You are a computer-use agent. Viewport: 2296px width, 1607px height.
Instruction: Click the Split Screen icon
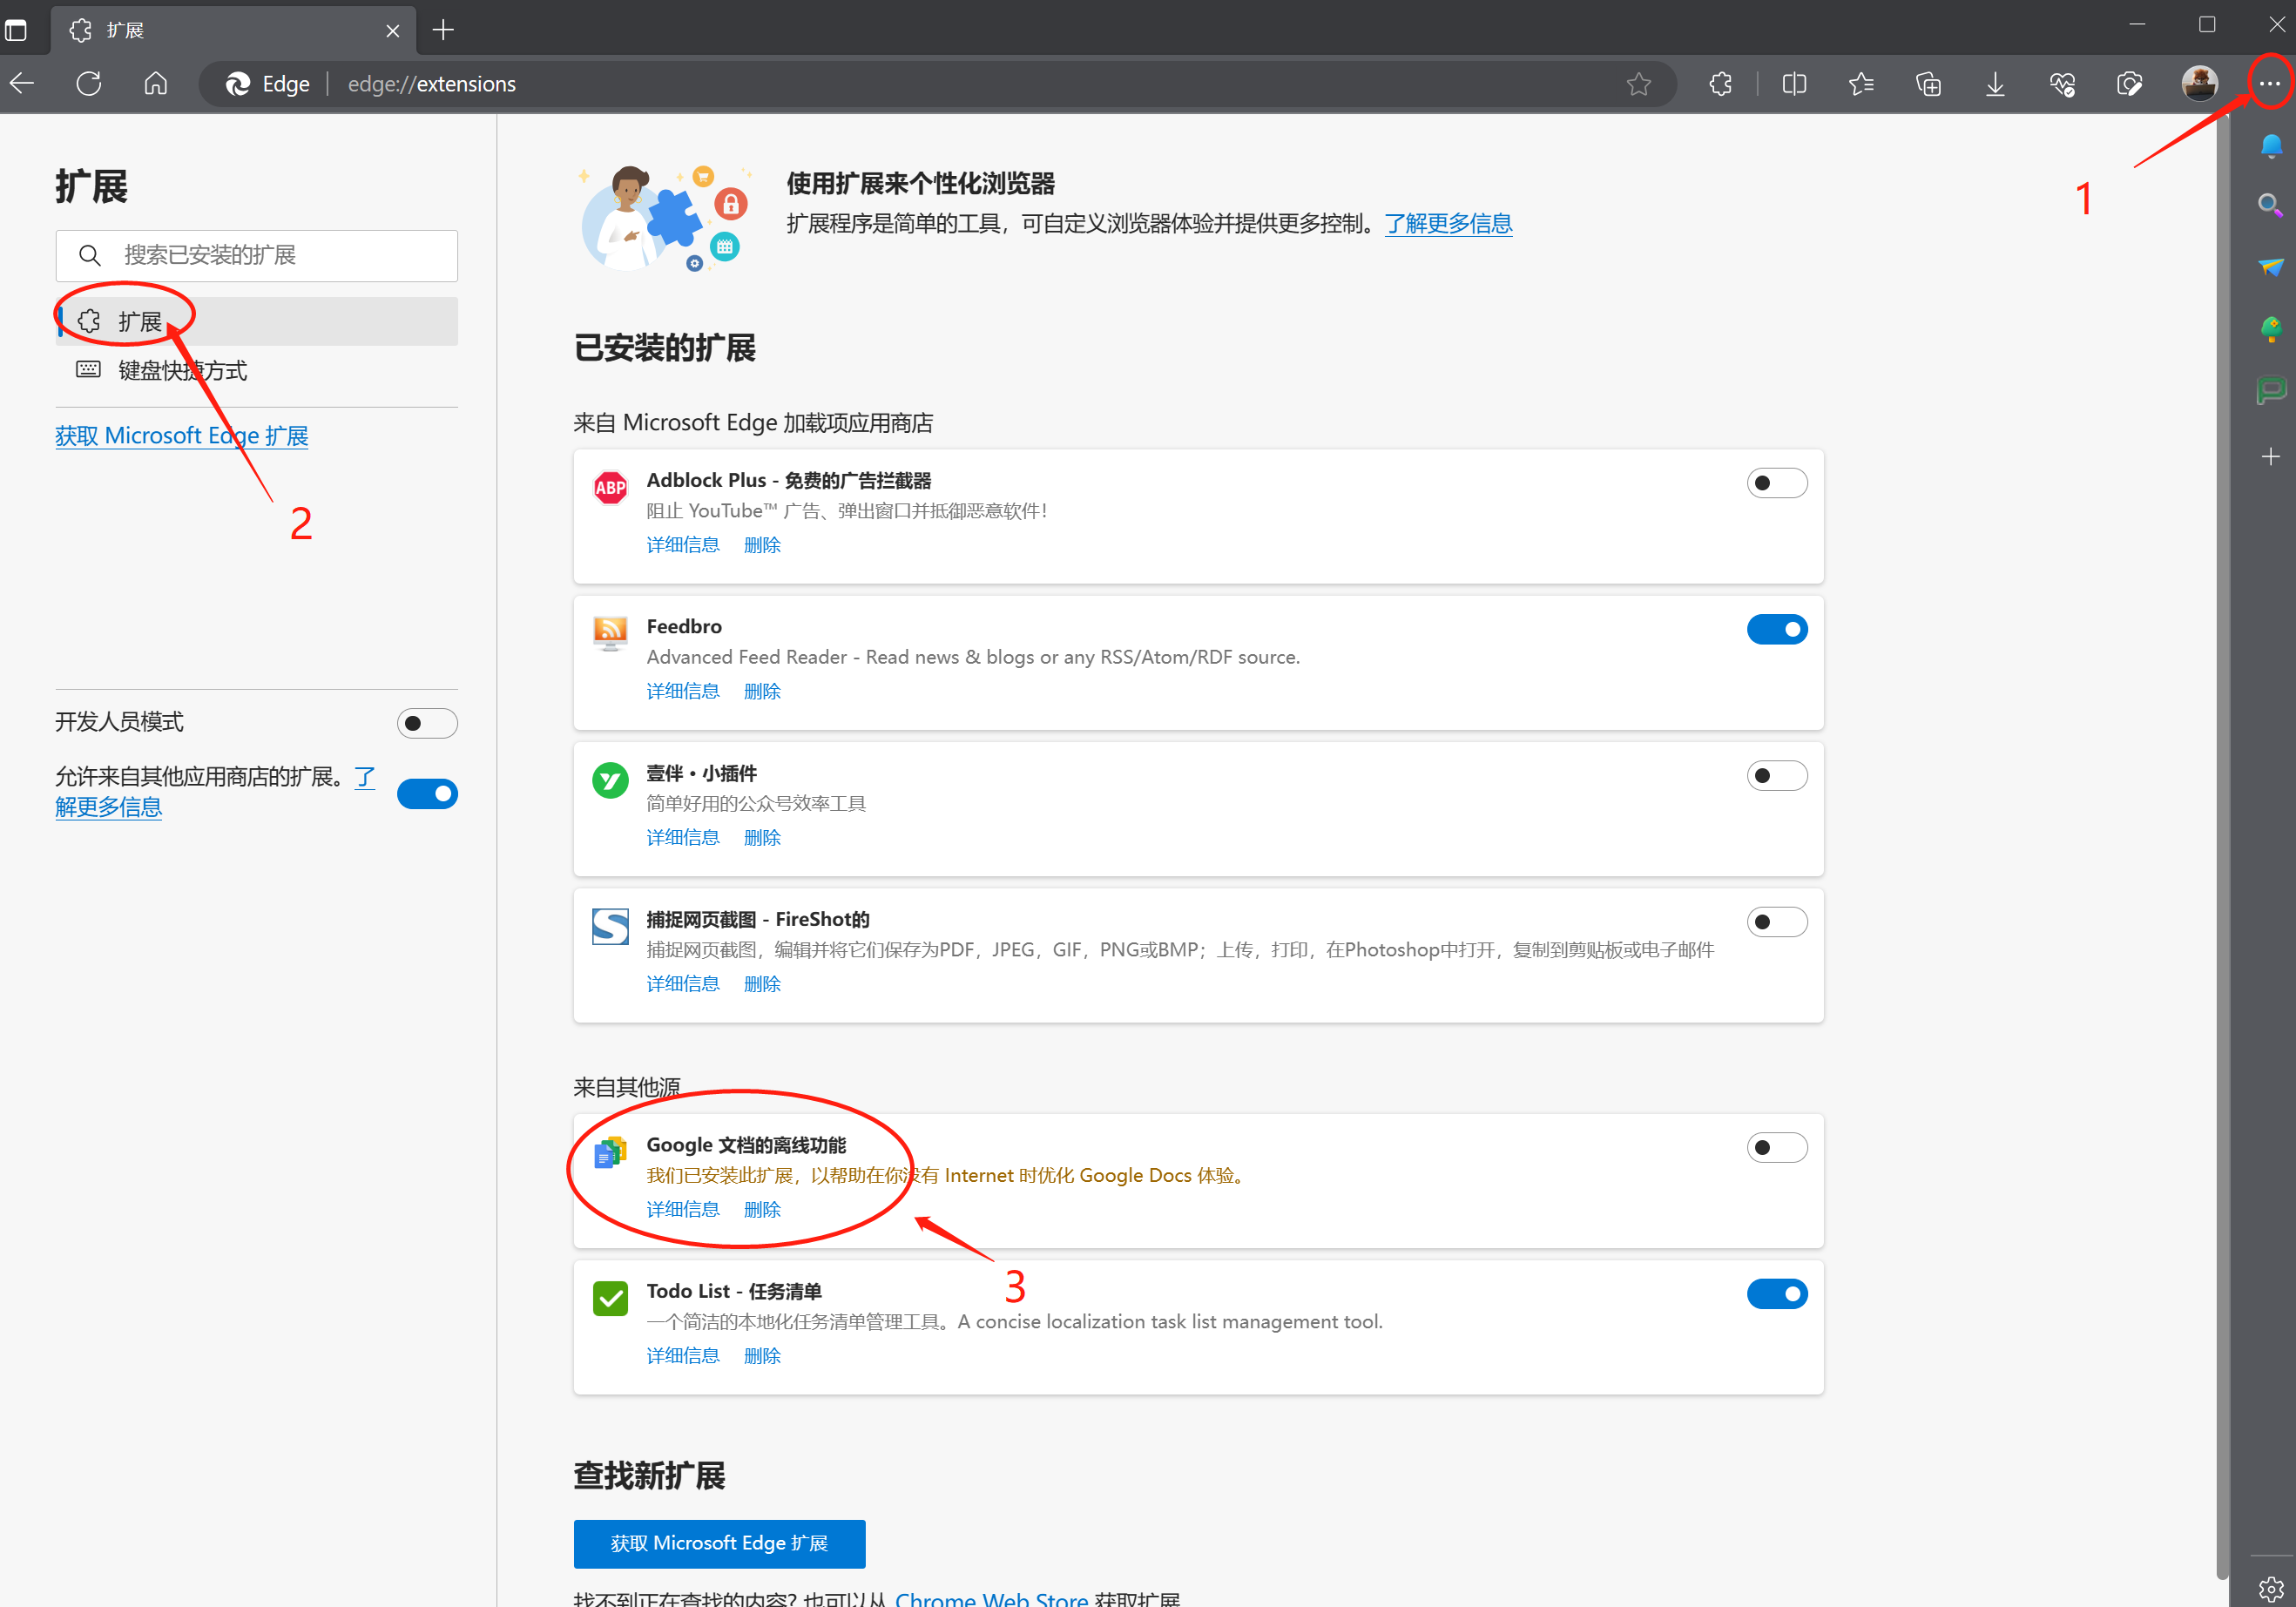point(1794,84)
